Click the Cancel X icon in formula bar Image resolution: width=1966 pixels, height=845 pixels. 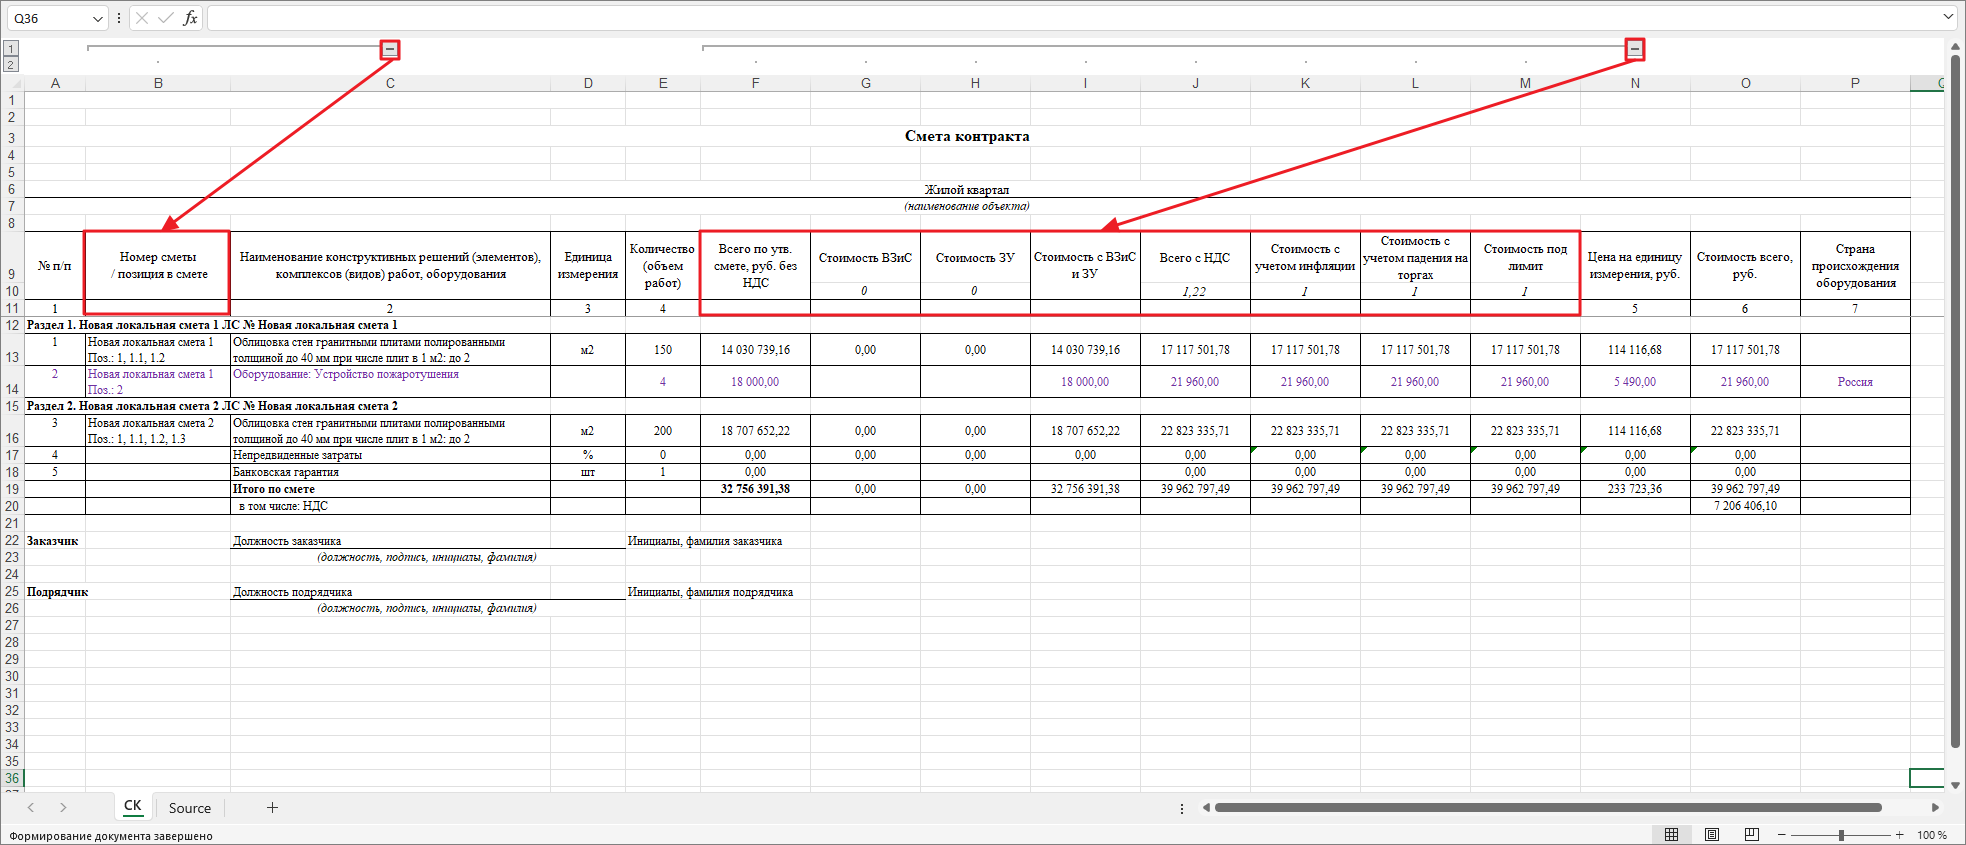(142, 18)
